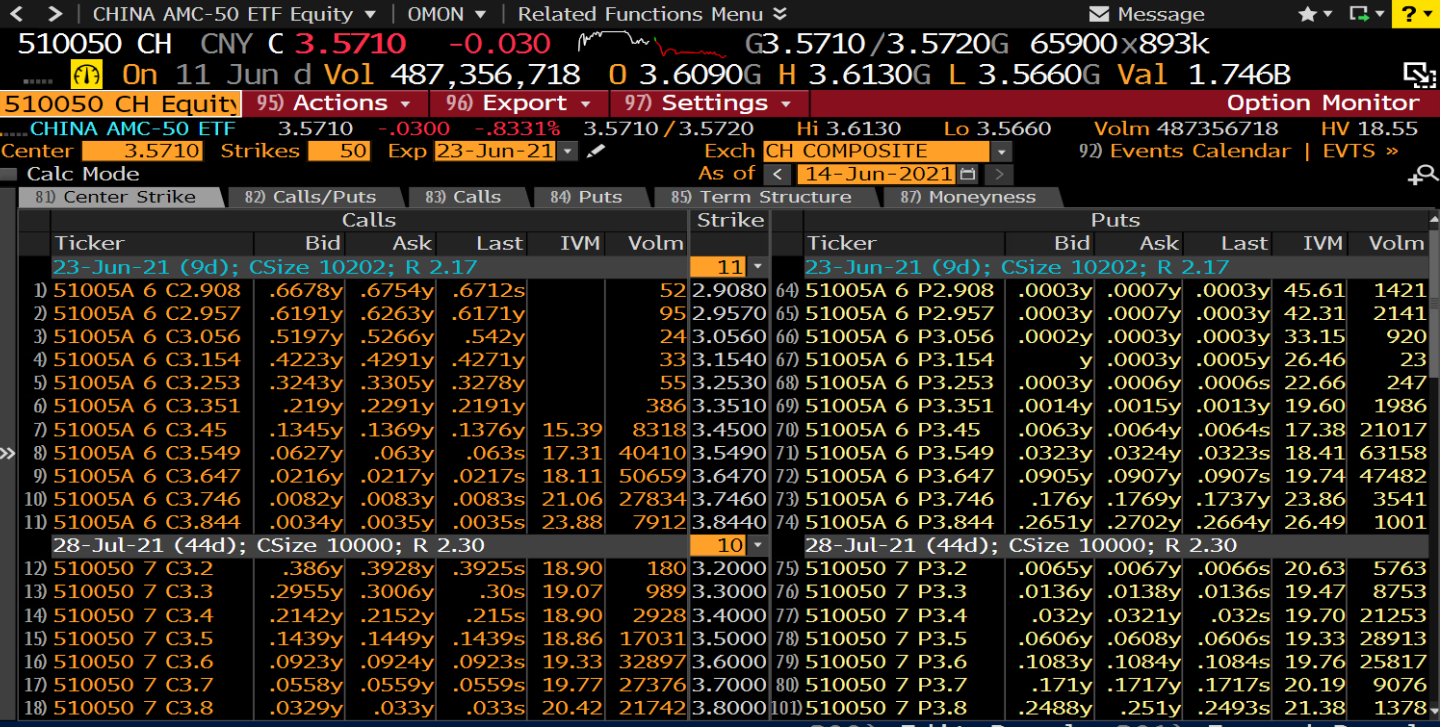
Task: Click the zoom magnifier plus icon
Action: click(1421, 176)
